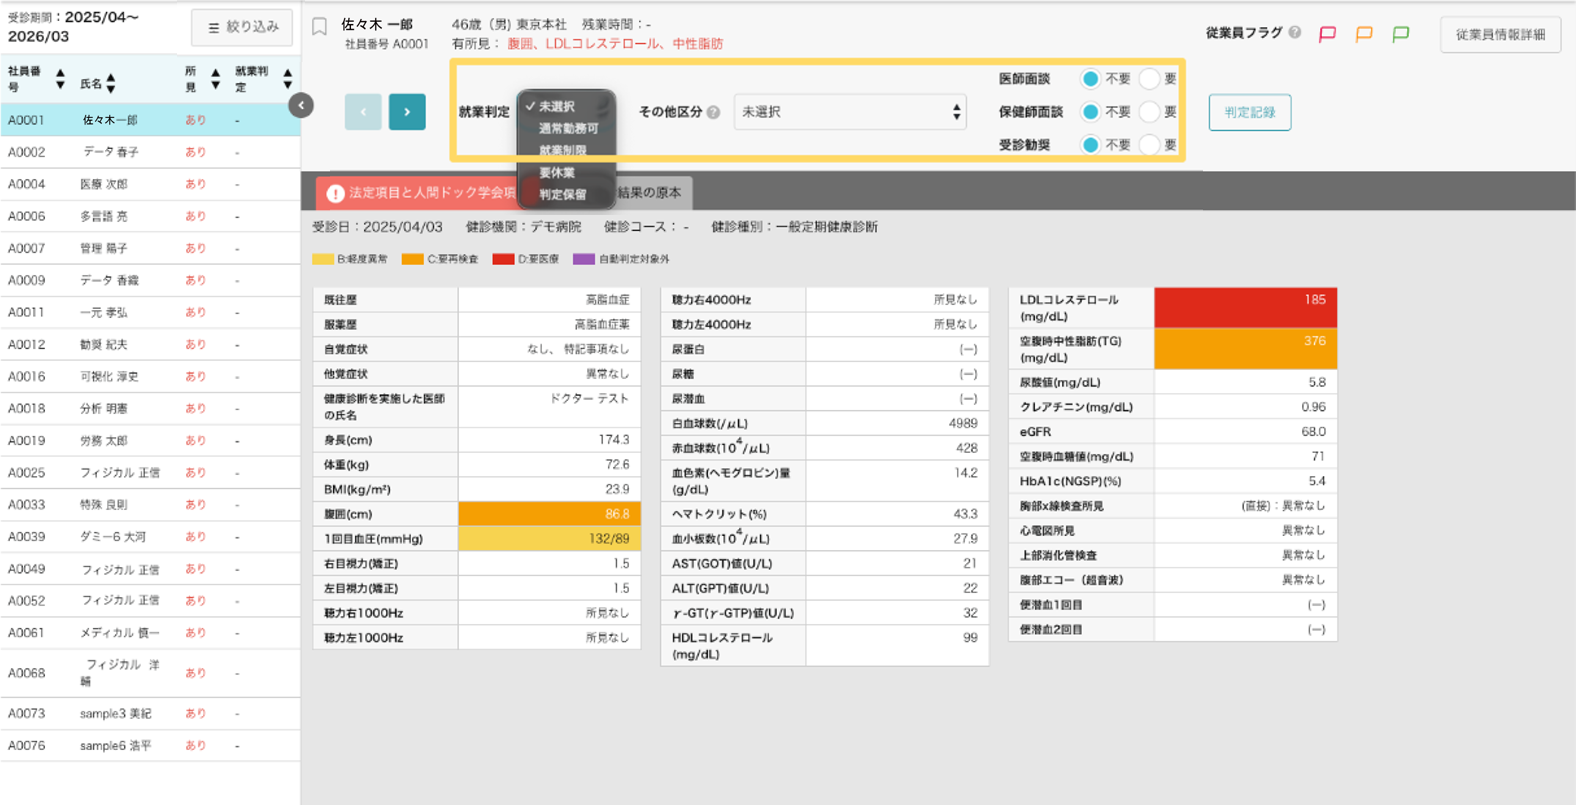The height and width of the screenshot is (805, 1576).
Task: Go to previous employee with left arrow
Action: (363, 112)
